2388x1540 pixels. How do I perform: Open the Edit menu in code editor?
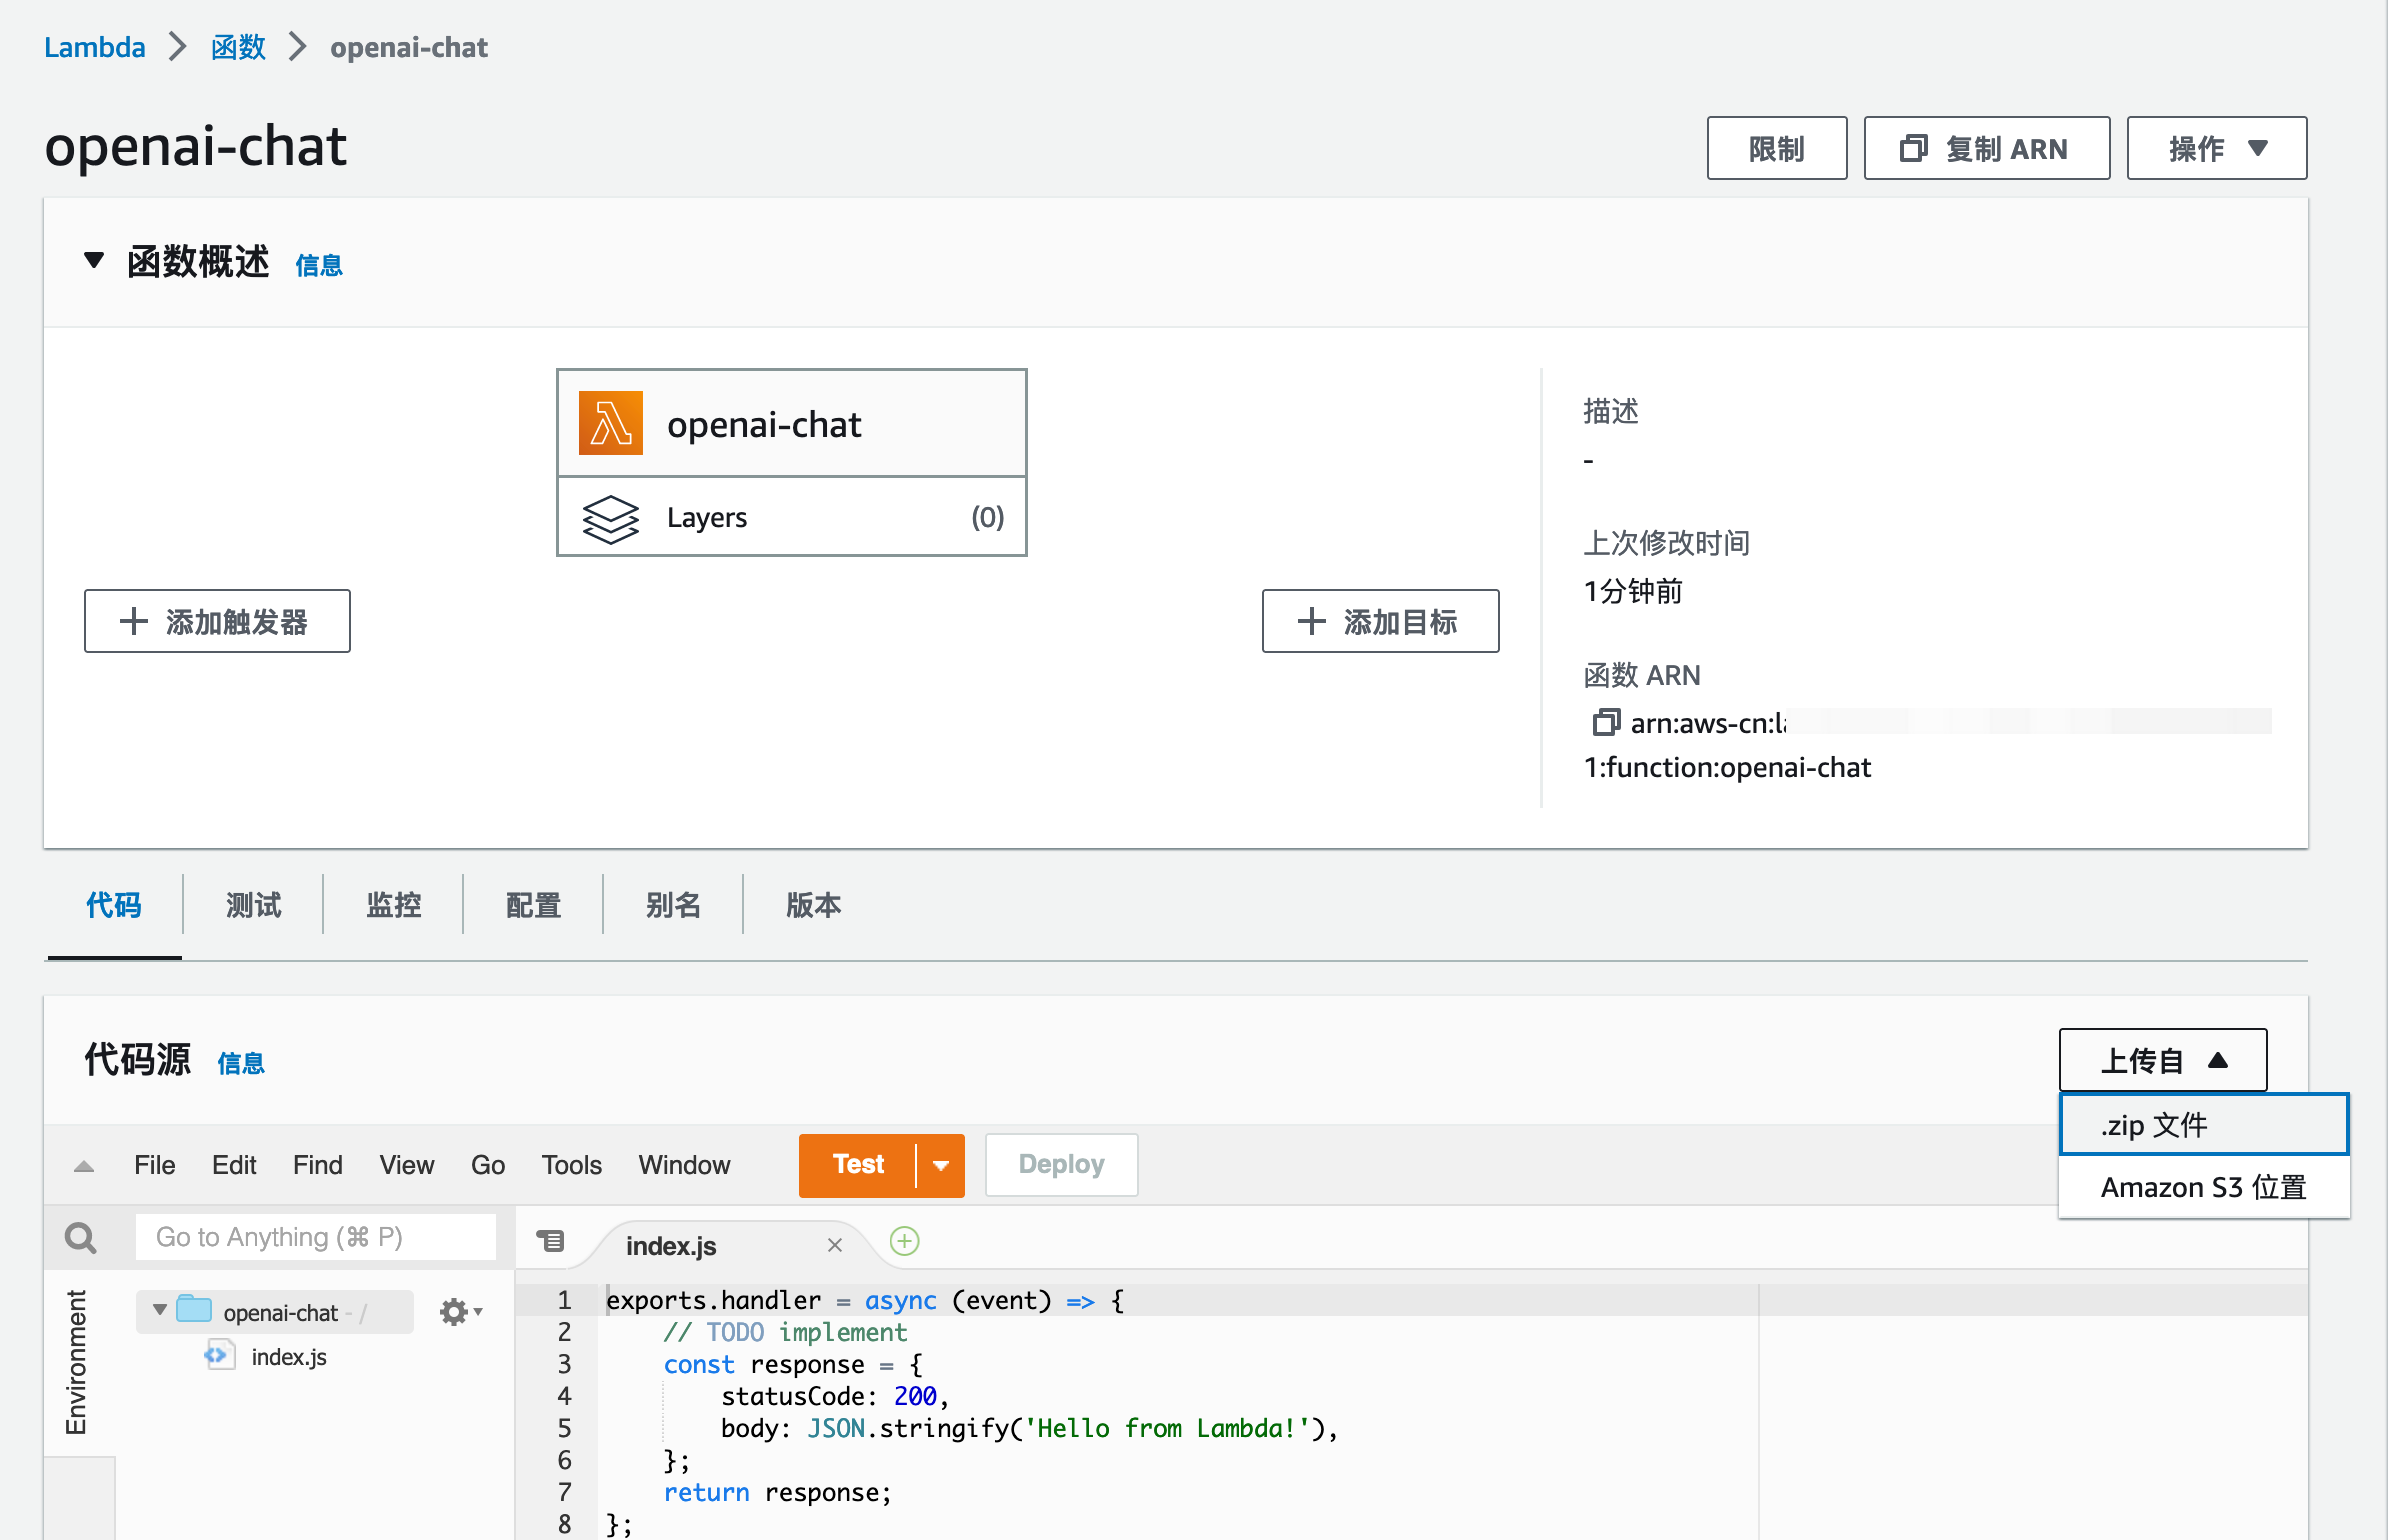coord(234,1165)
